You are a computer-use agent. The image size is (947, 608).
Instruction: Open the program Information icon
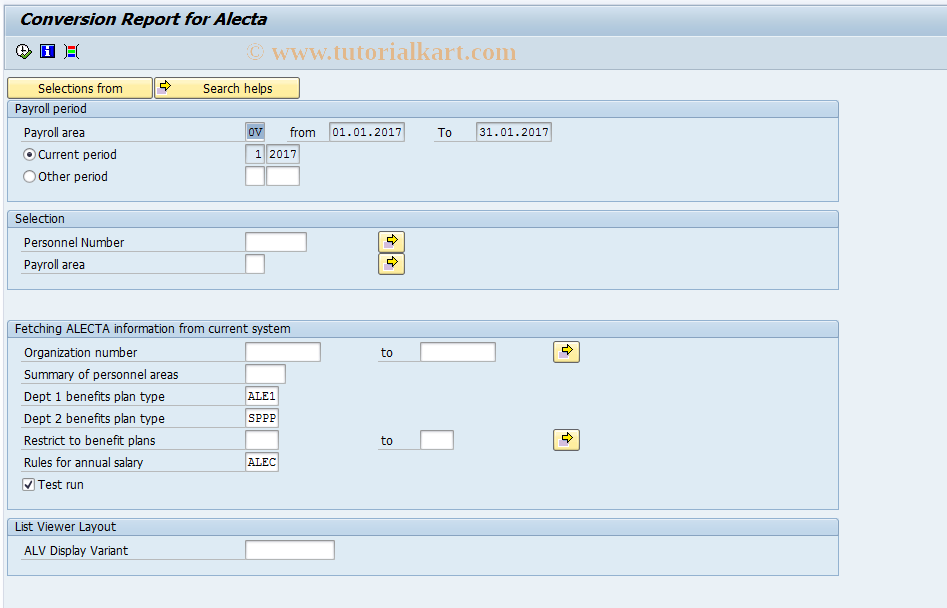pyautogui.click(x=47, y=51)
